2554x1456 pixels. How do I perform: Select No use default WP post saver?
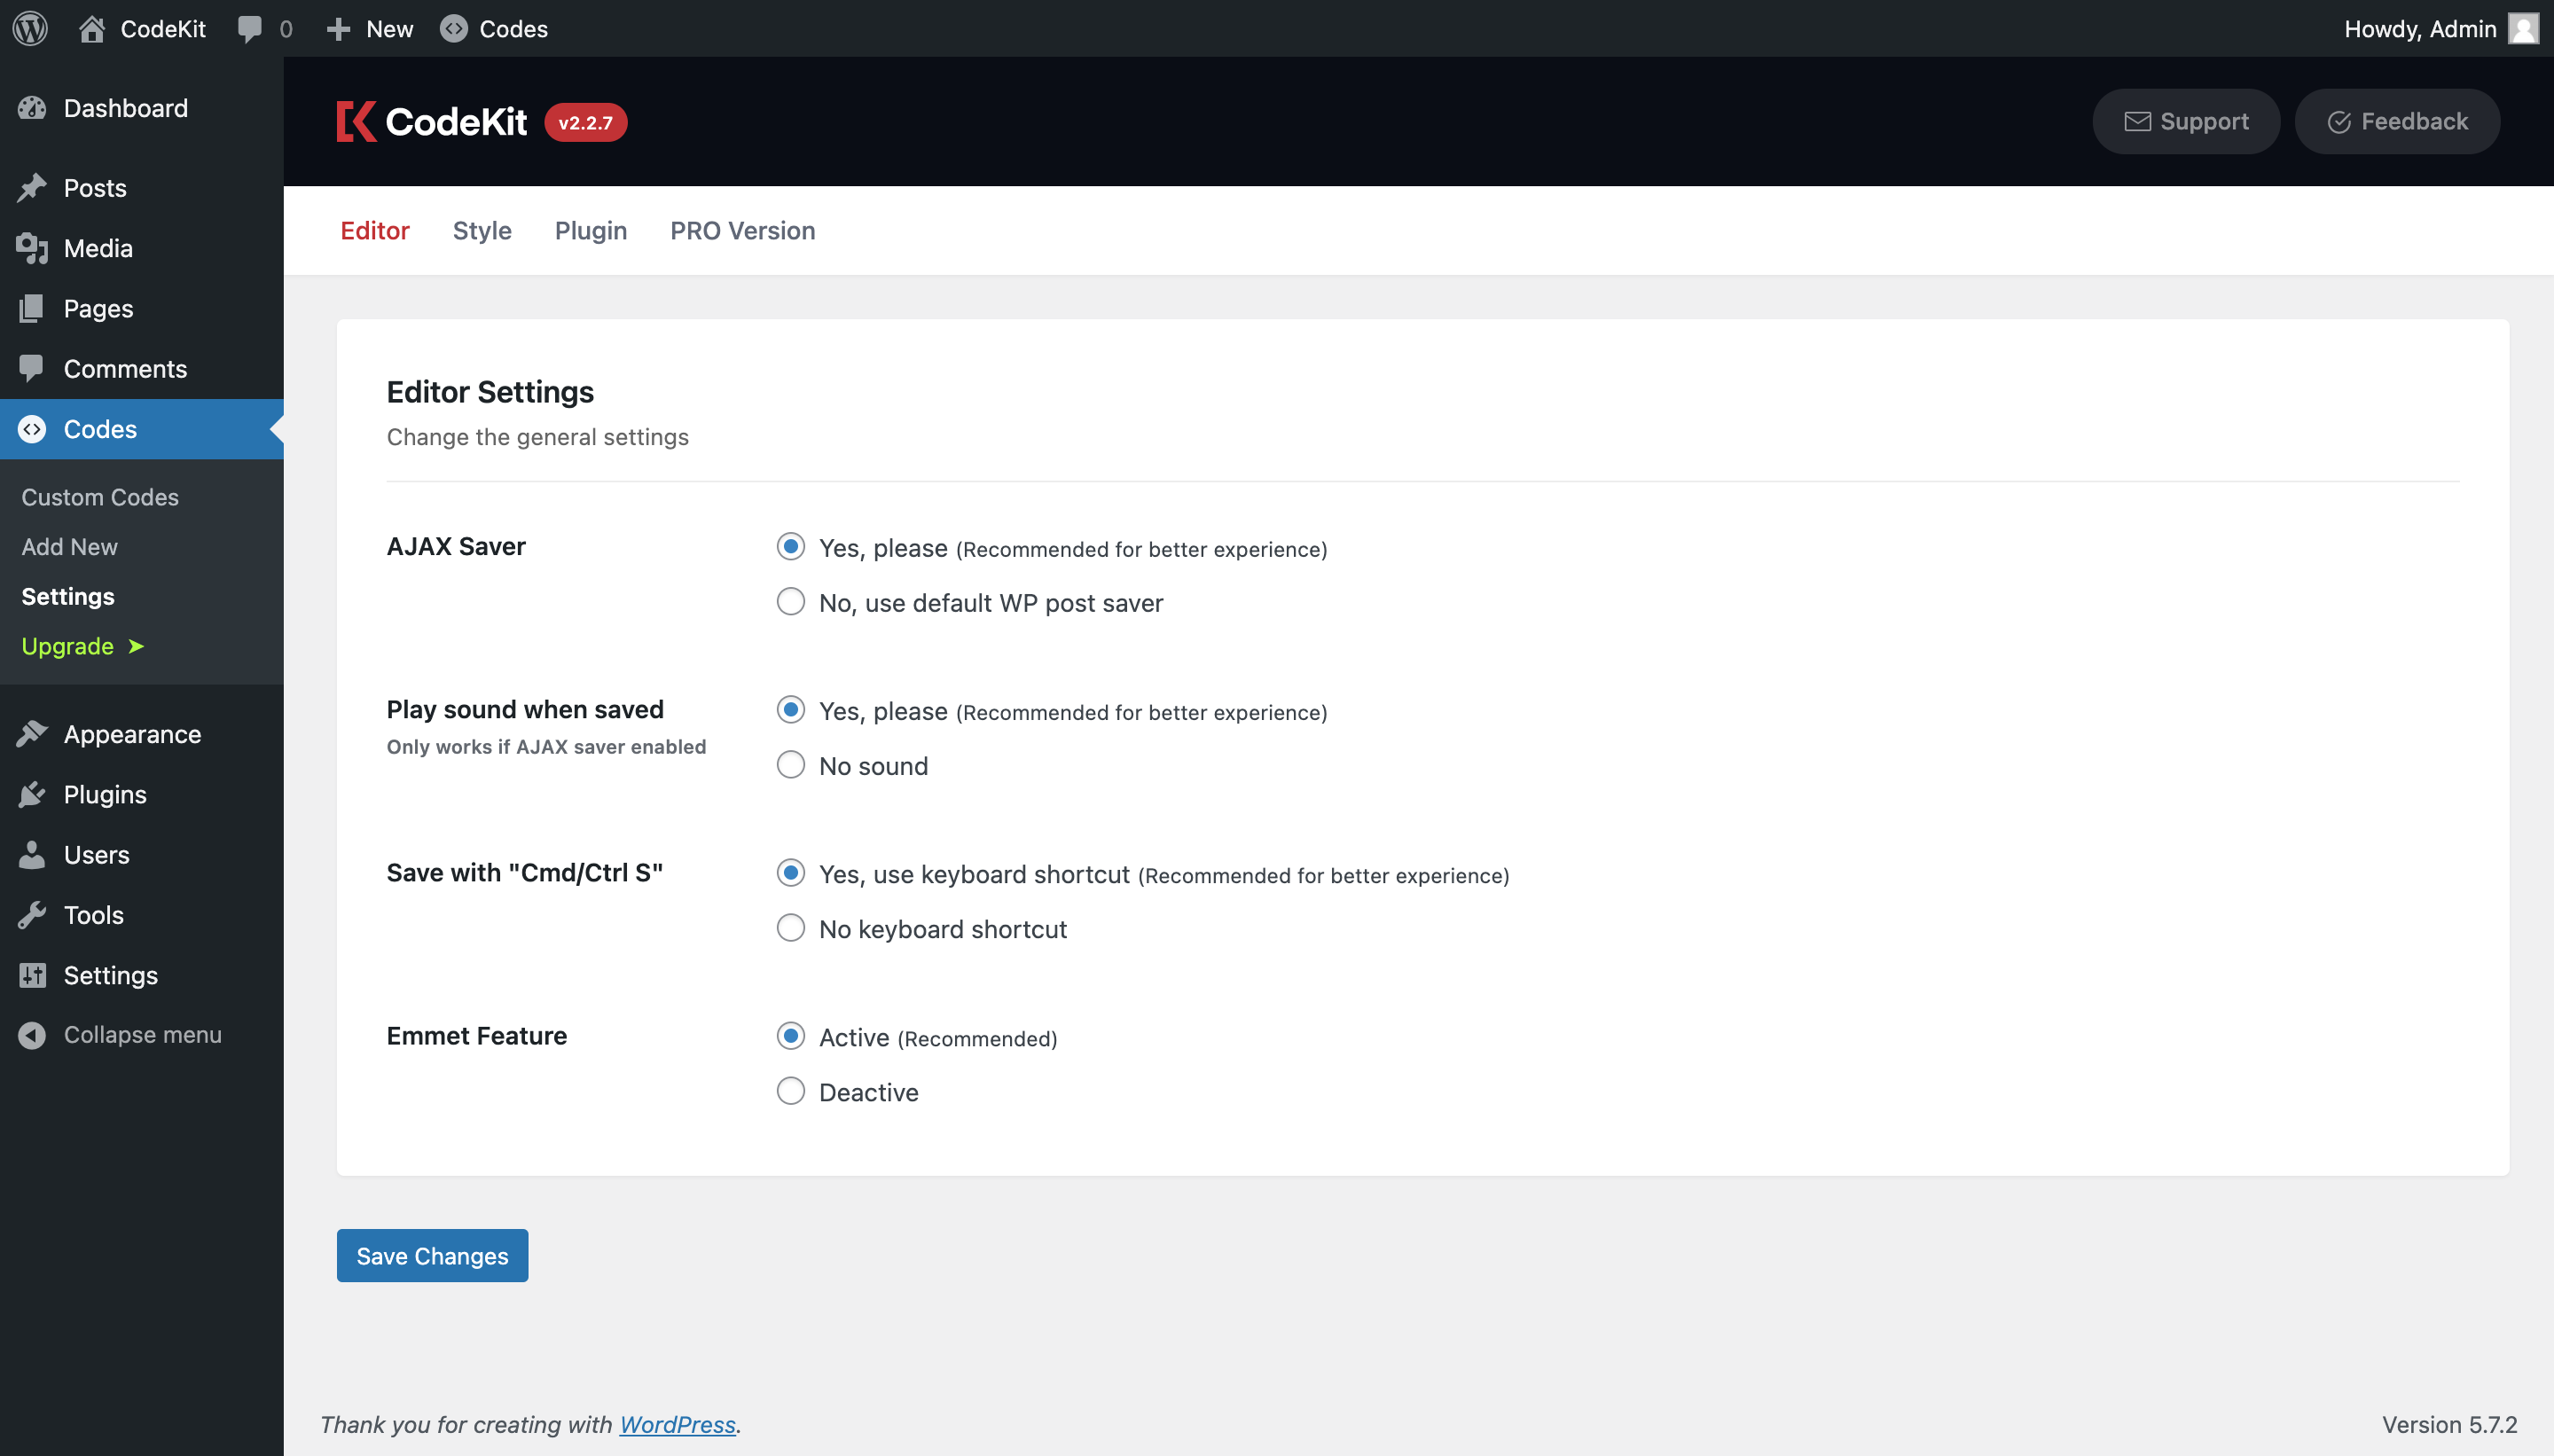point(791,602)
